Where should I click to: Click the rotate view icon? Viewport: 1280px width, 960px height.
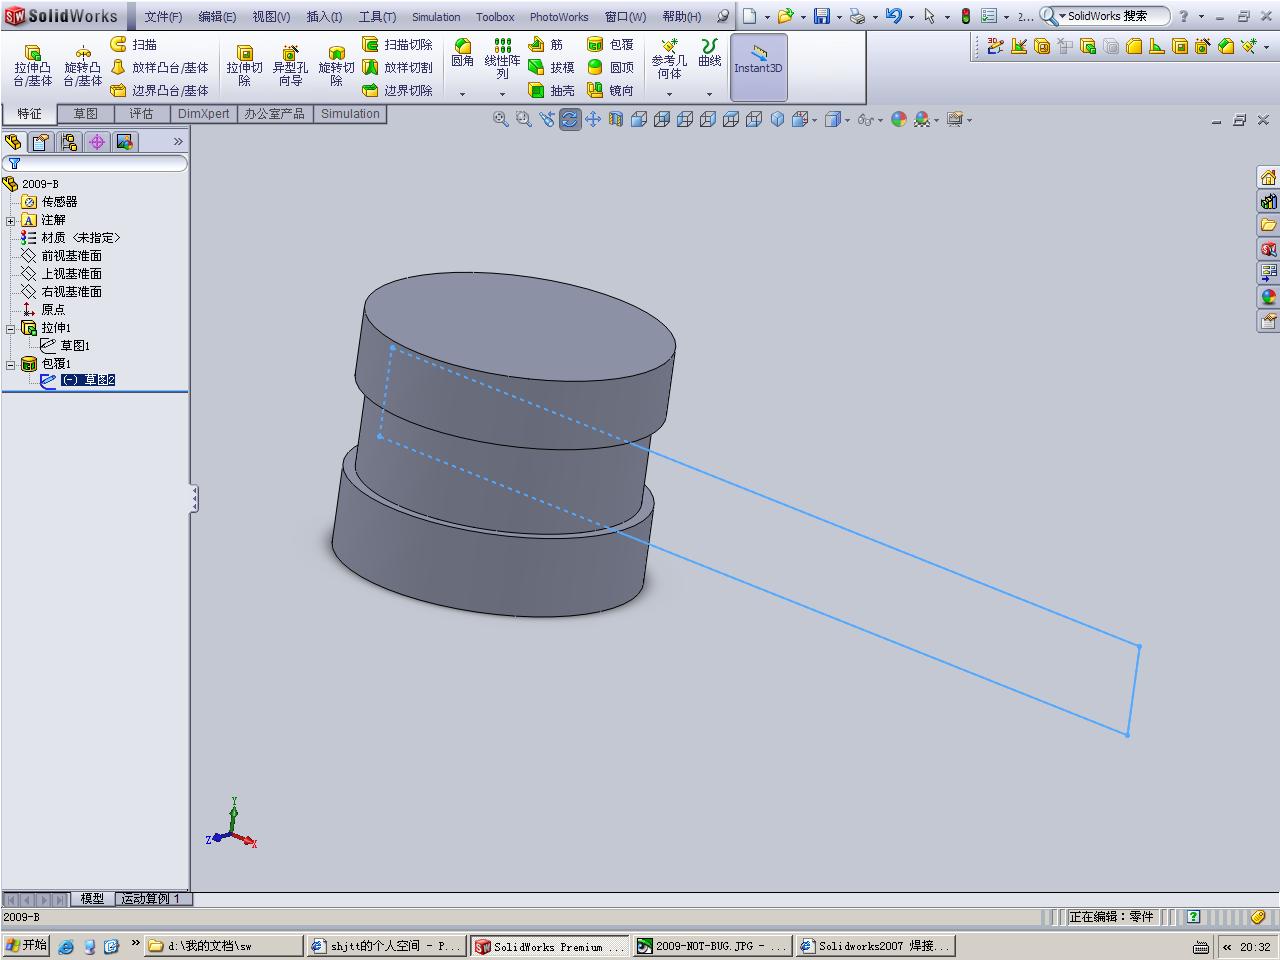(569, 120)
